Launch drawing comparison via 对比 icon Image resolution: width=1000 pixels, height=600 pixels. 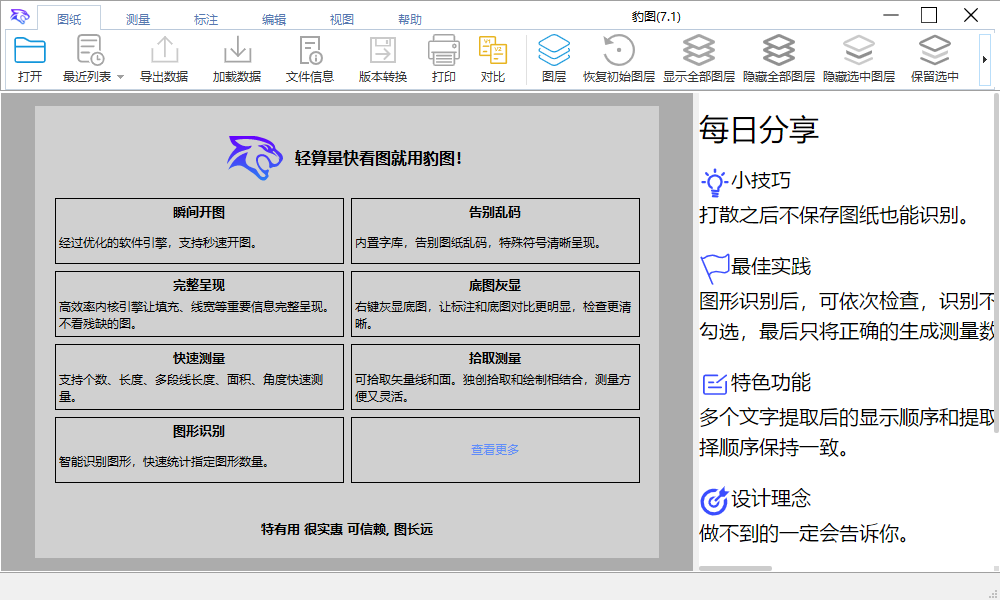coord(492,55)
